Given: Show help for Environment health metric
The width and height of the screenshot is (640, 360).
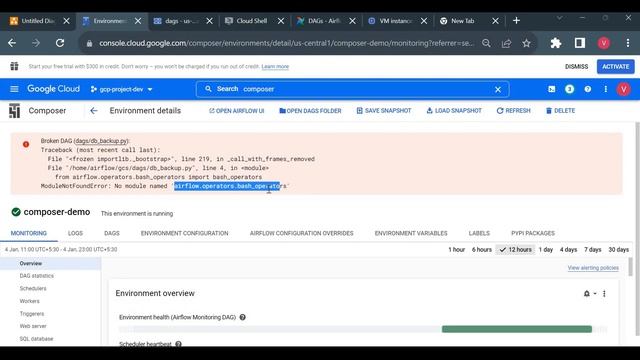Looking at the screenshot, I should (x=242, y=317).
